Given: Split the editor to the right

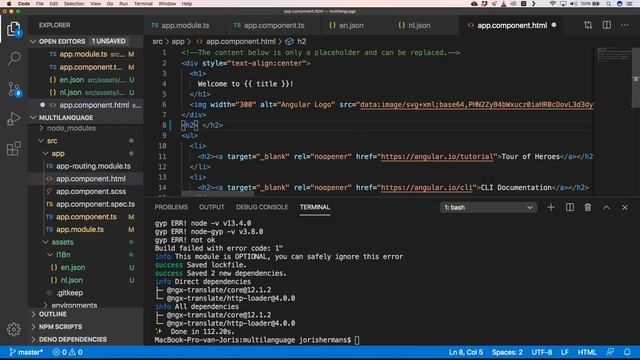Looking at the screenshot, I should [x=607, y=25].
